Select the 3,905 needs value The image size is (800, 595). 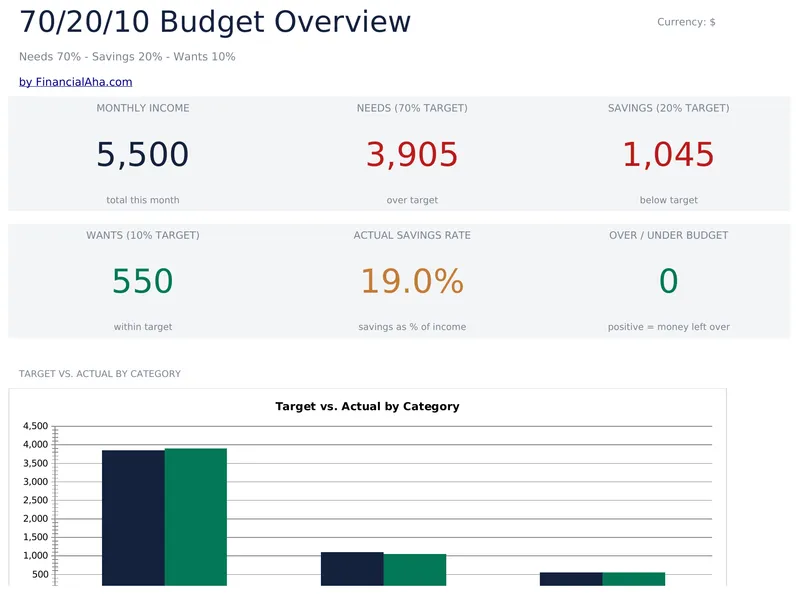tap(412, 154)
